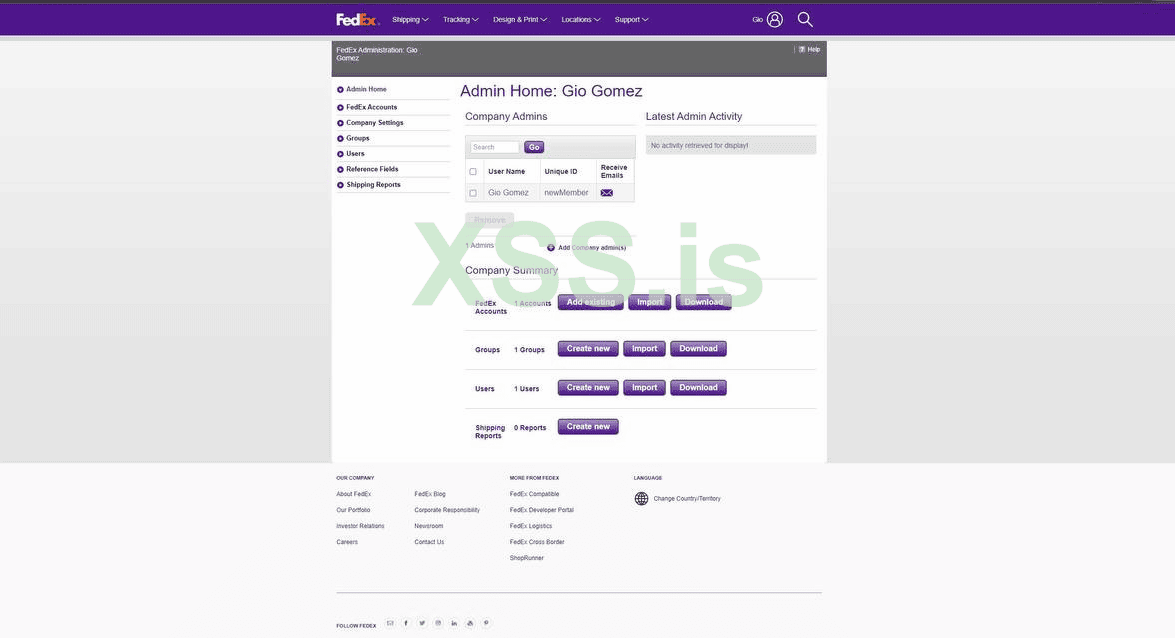Screen dimensions: 1175x638
Task: Click Download in the FedEx Accounts row
Action: click(704, 302)
